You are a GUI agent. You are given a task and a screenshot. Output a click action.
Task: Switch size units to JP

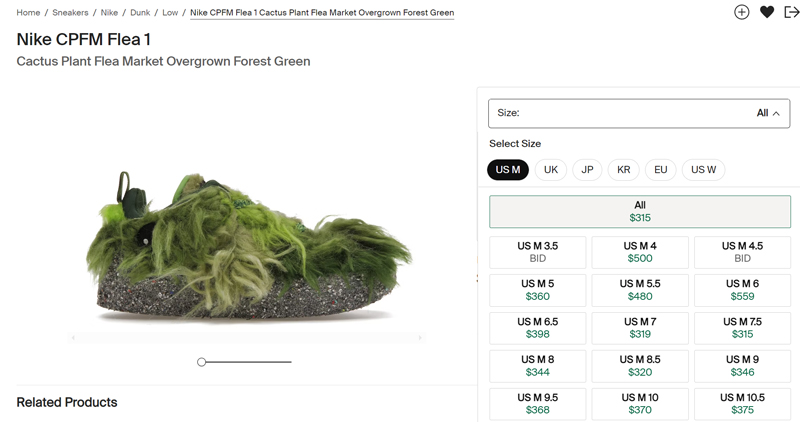587,170
